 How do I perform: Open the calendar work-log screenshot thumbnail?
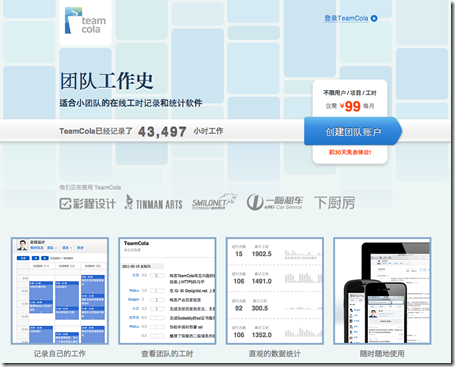60,291
